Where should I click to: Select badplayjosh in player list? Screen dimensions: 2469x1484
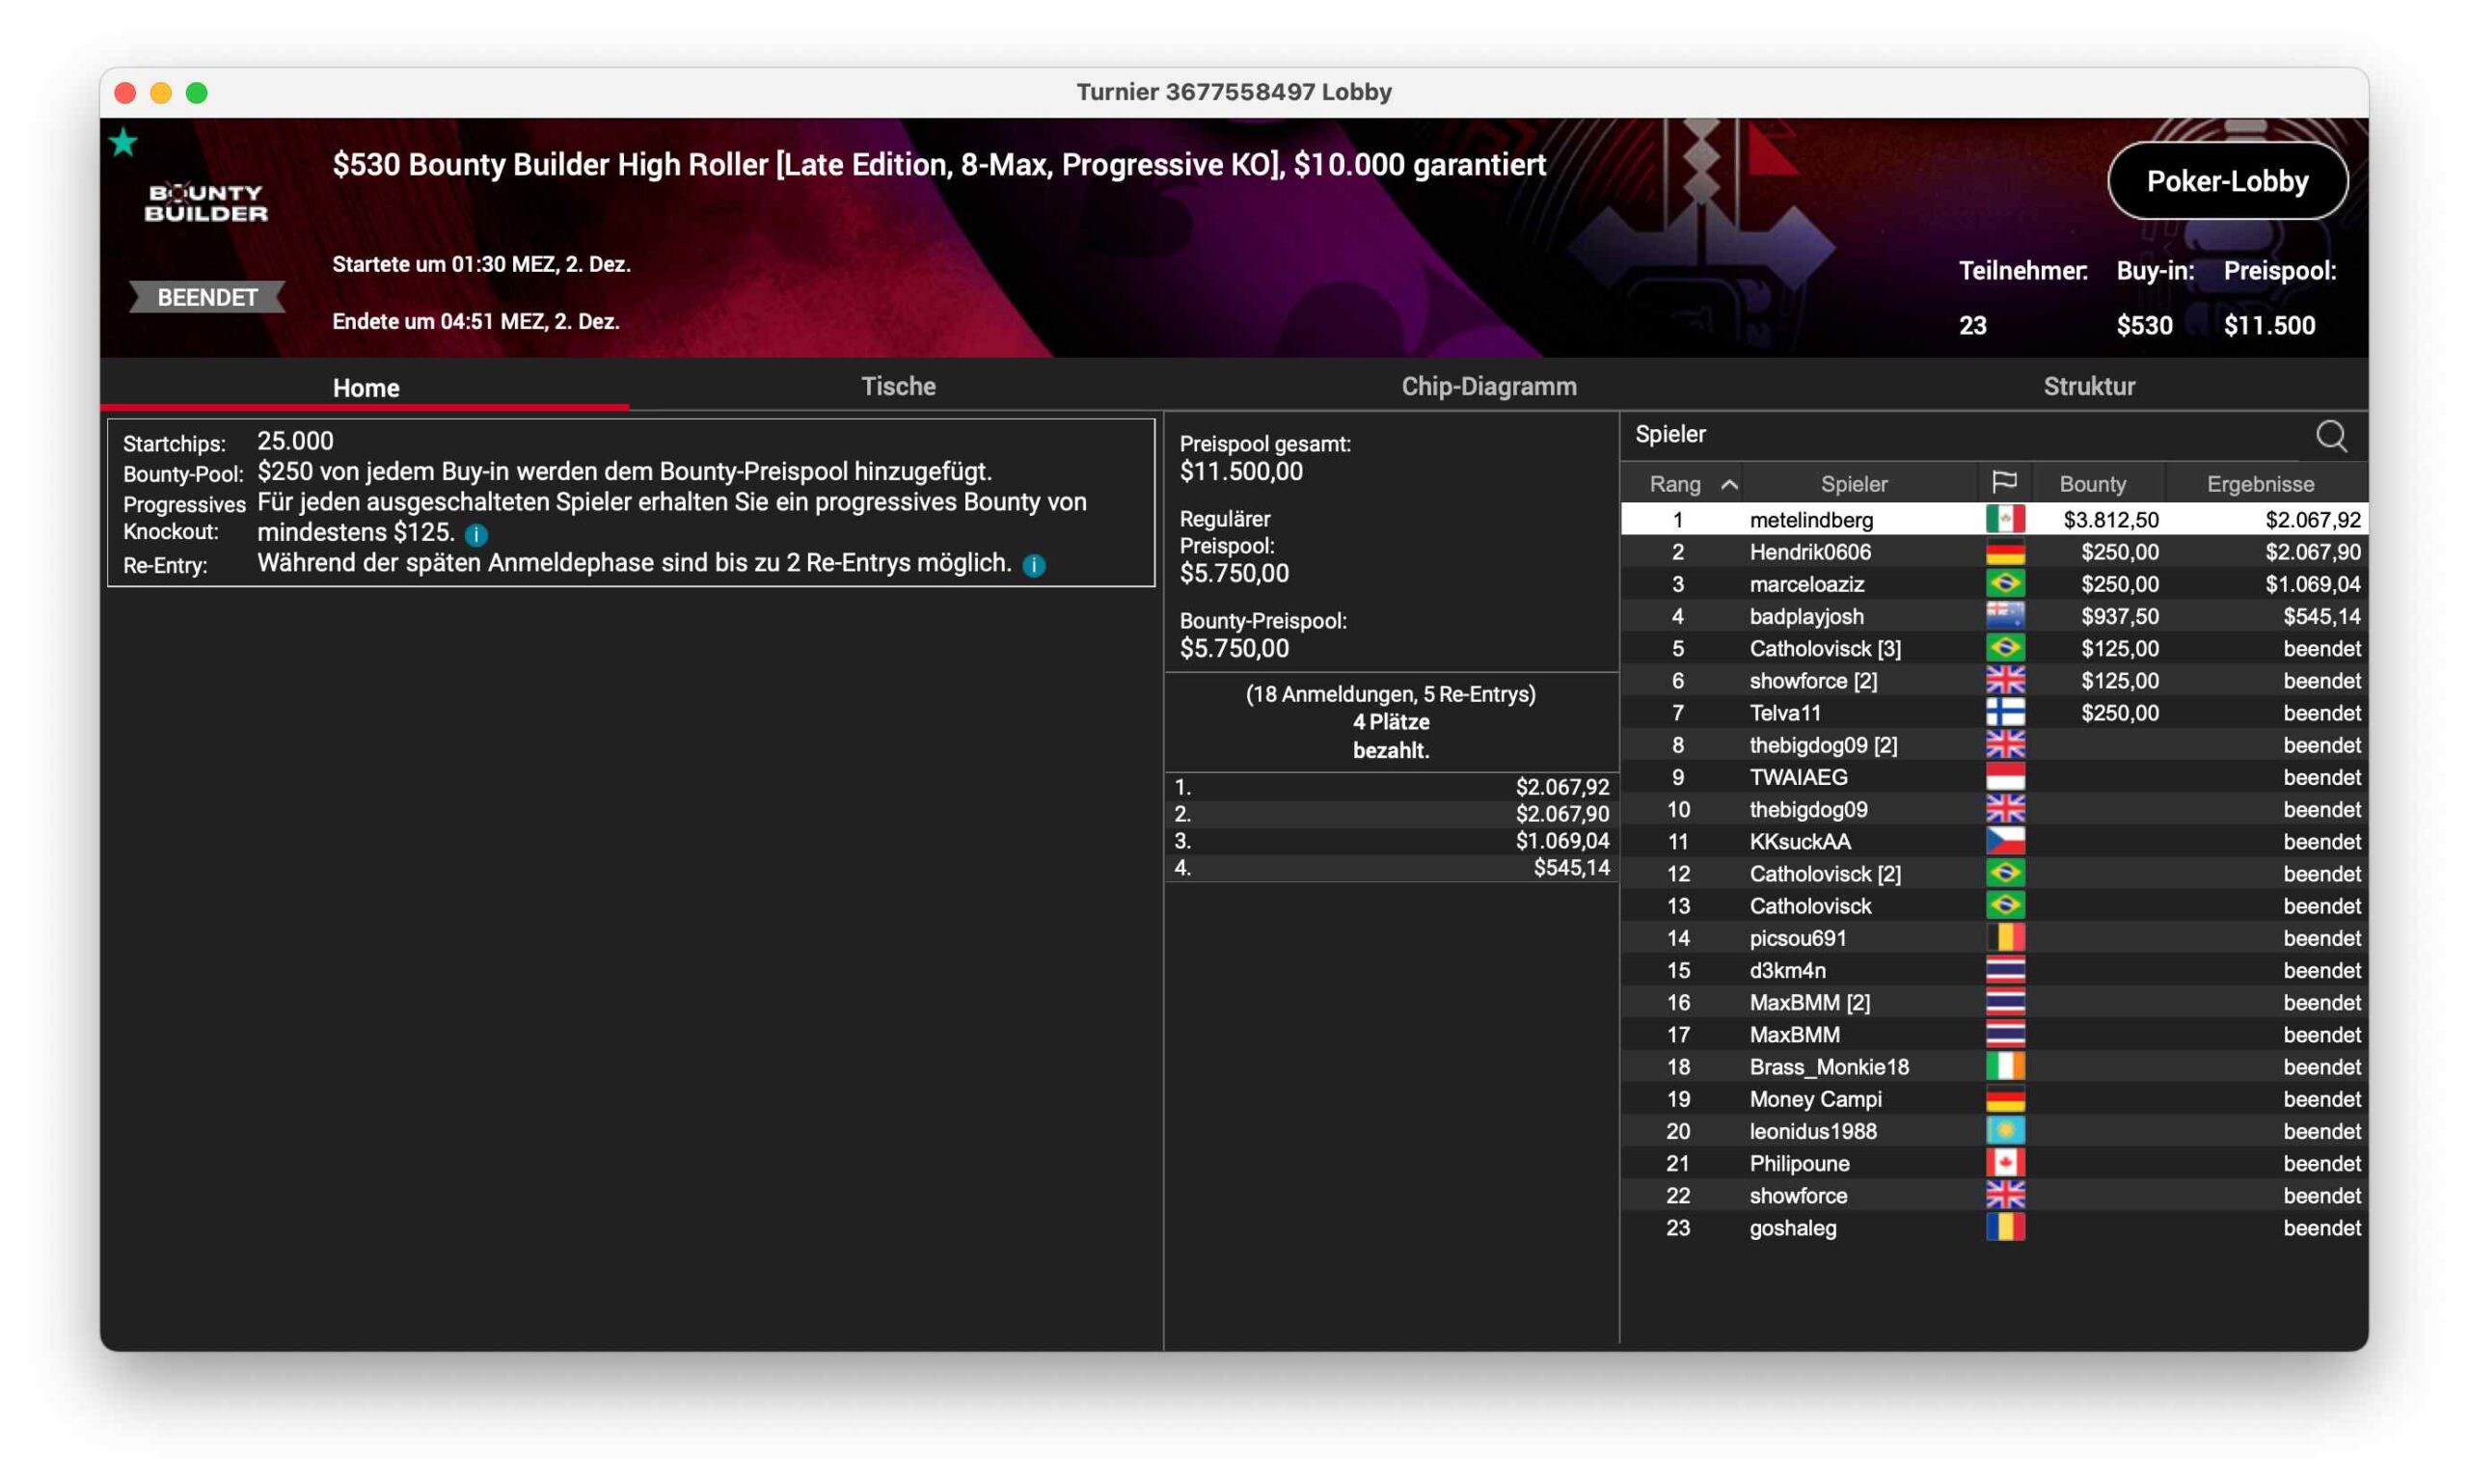1805,616
